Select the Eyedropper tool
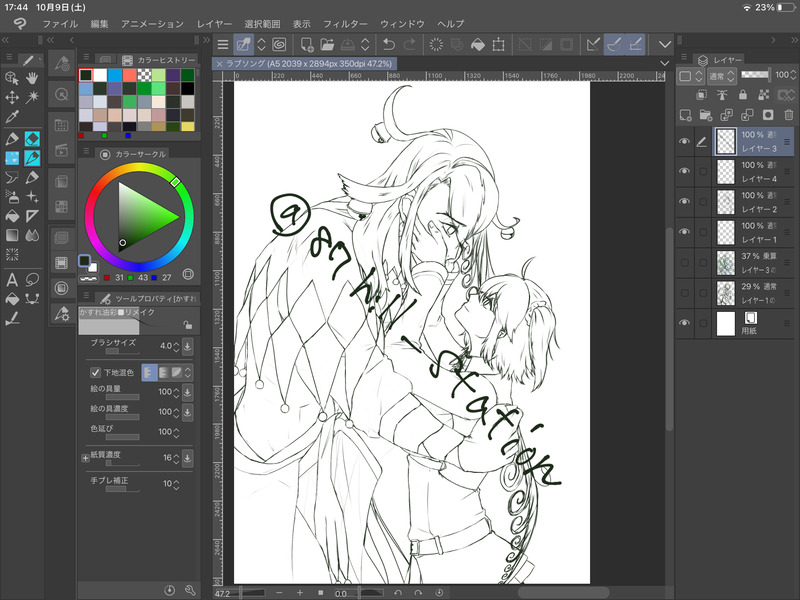Screen dimensions: 800x600 pos(12,117)
